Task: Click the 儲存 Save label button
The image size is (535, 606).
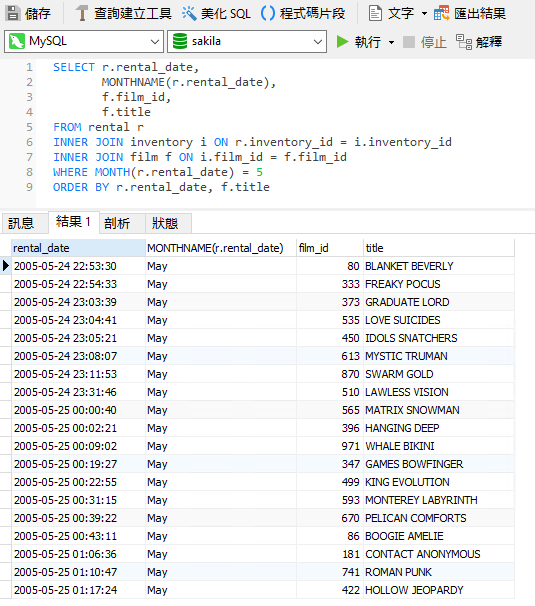Action: (37, 14)
